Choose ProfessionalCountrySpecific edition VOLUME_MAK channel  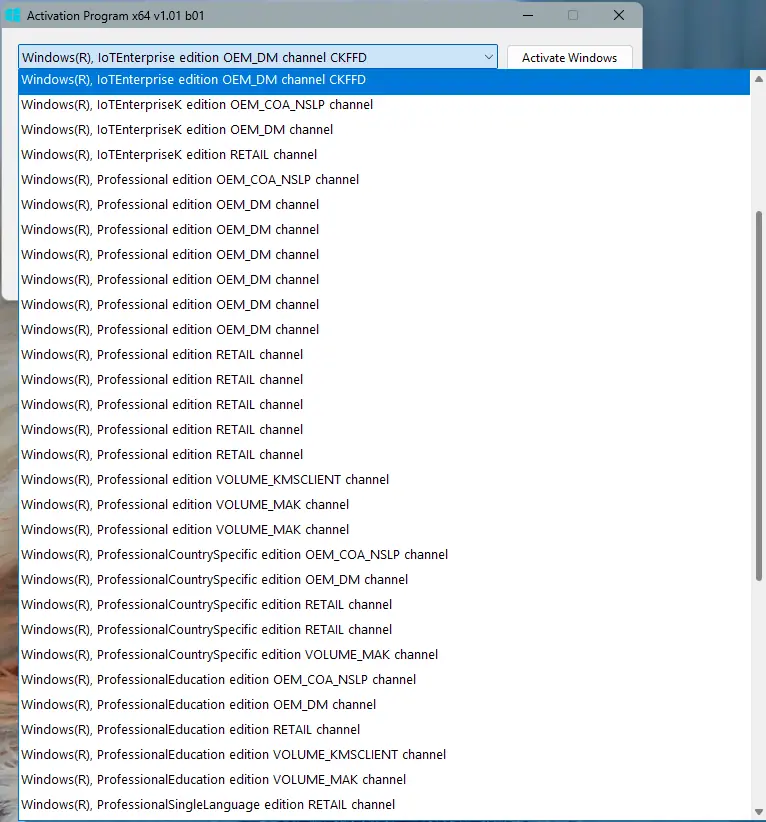[x=384, y=655]
